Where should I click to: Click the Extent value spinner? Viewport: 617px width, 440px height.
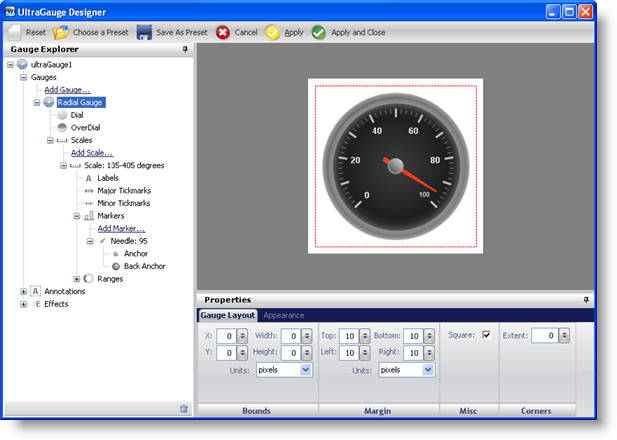click(565, 336)
